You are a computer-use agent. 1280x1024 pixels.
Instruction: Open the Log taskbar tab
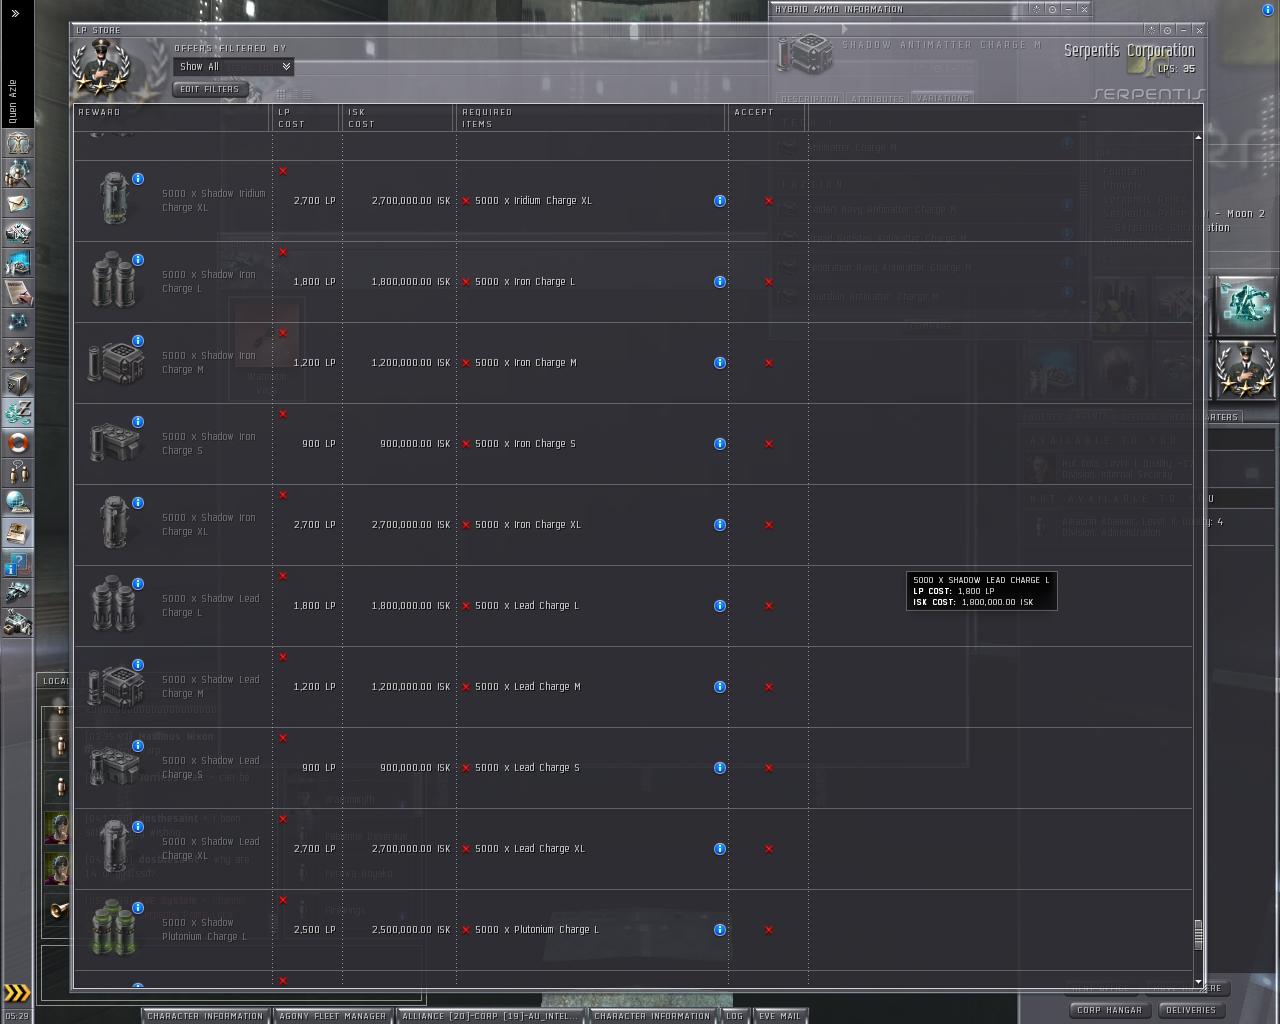tap(734, 1016)
